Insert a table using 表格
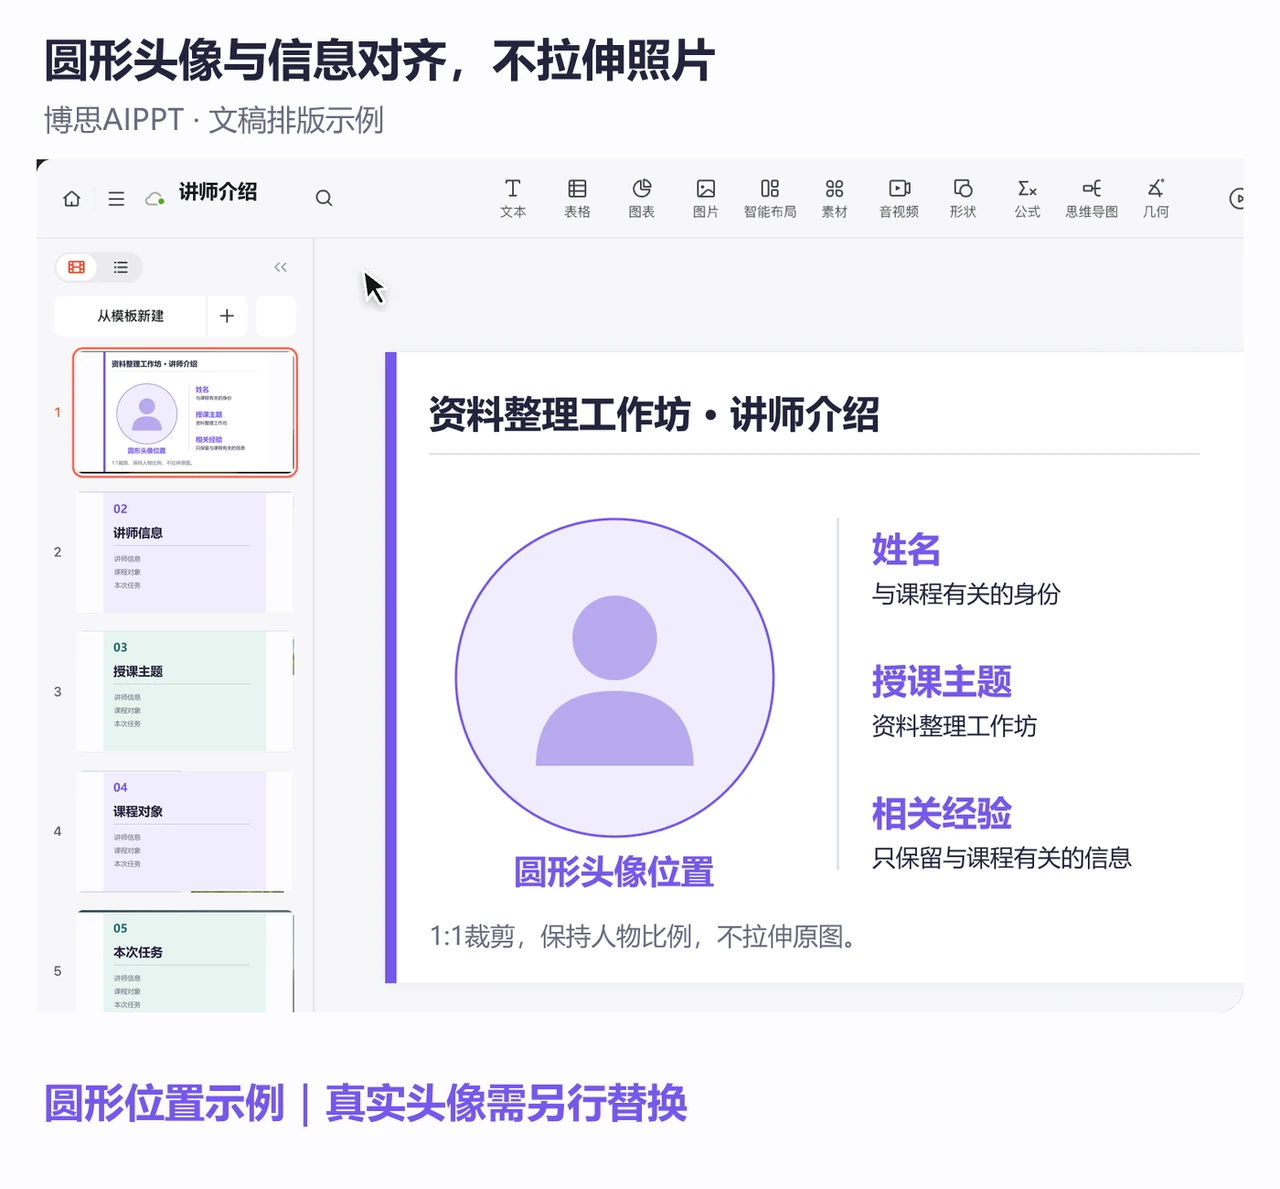 [x=577, y=198]
